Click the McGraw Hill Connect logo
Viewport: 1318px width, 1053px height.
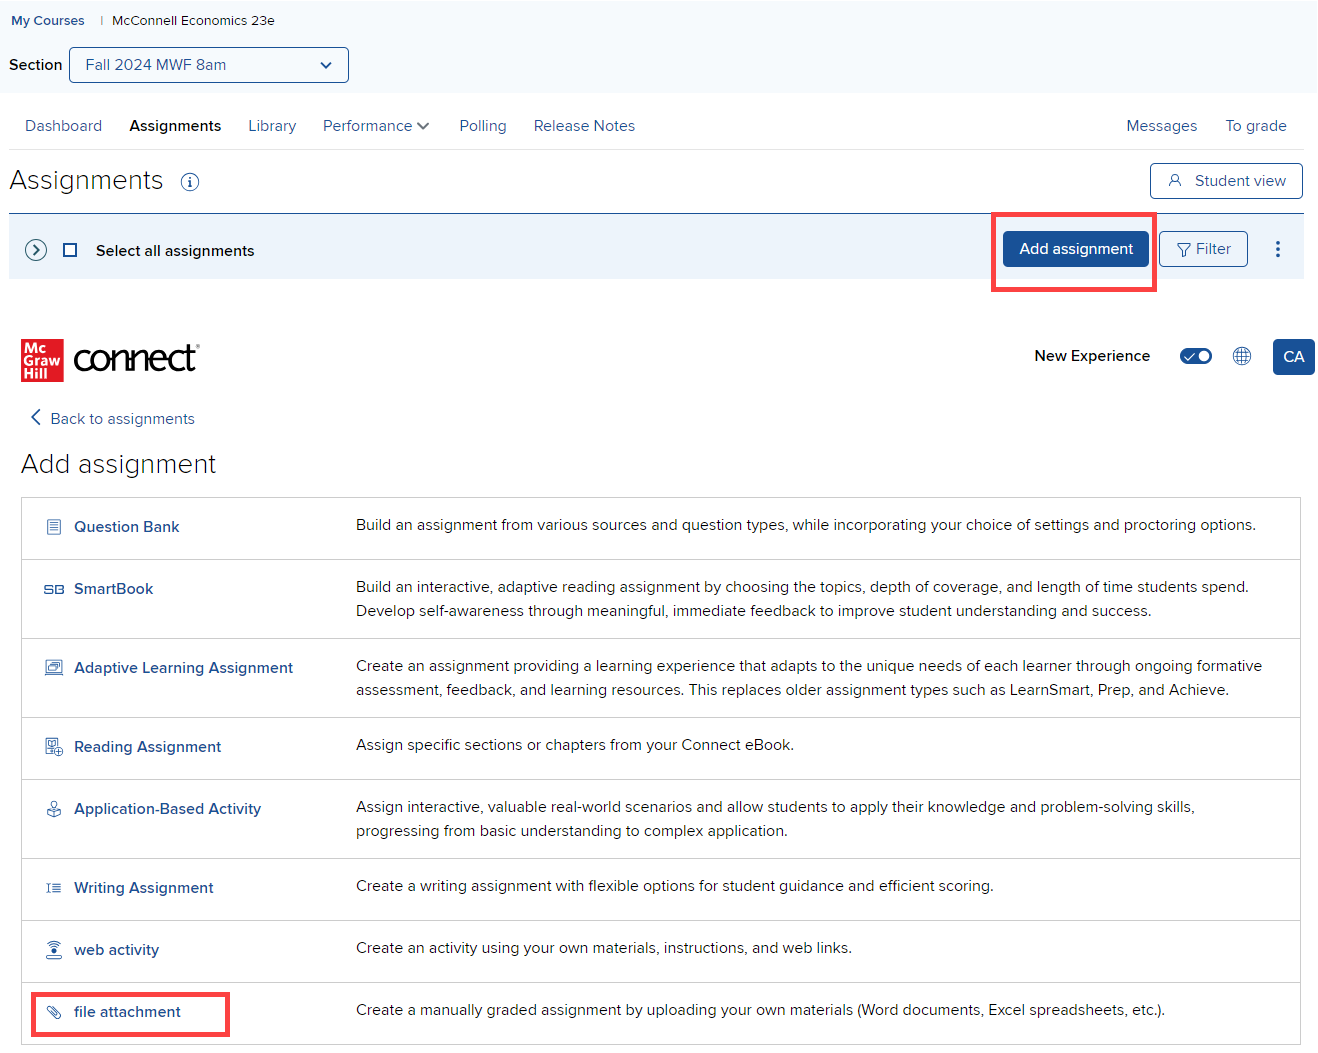(110, 359)
